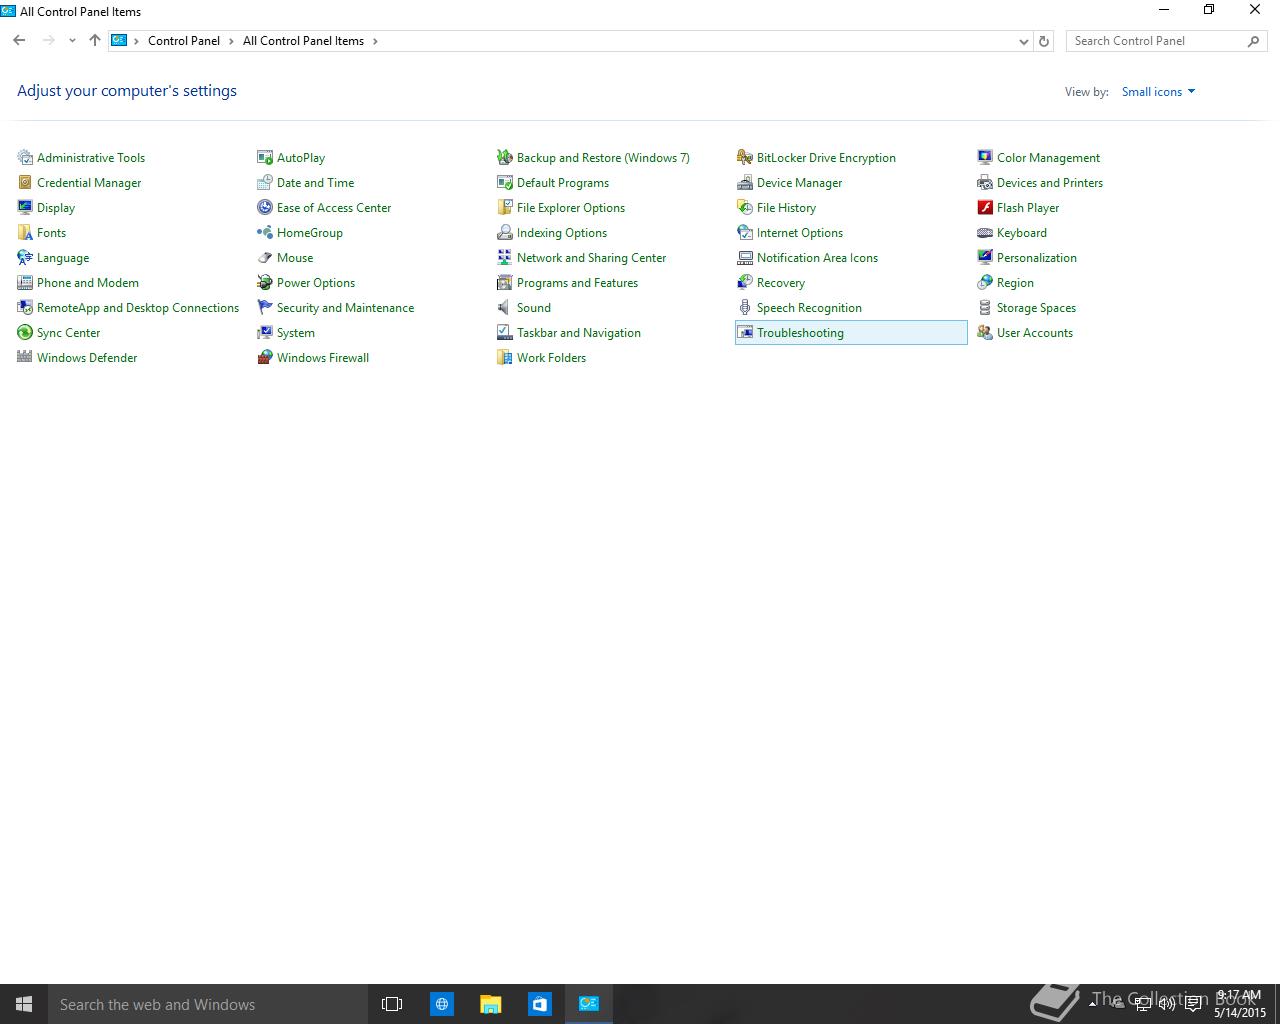Open Work Folders
Screen dimensions: 1280x1024
coord(551,358)
